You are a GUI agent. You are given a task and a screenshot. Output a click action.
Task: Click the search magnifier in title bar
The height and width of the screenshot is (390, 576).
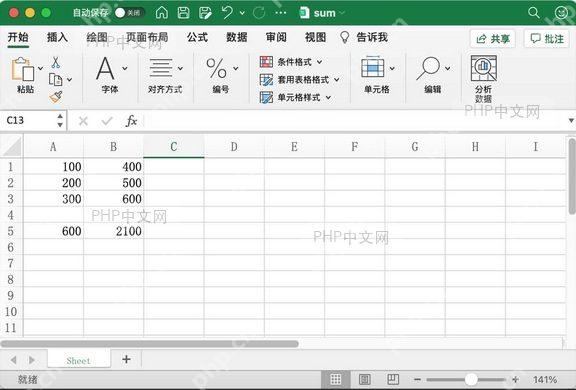tap(534, 13)
